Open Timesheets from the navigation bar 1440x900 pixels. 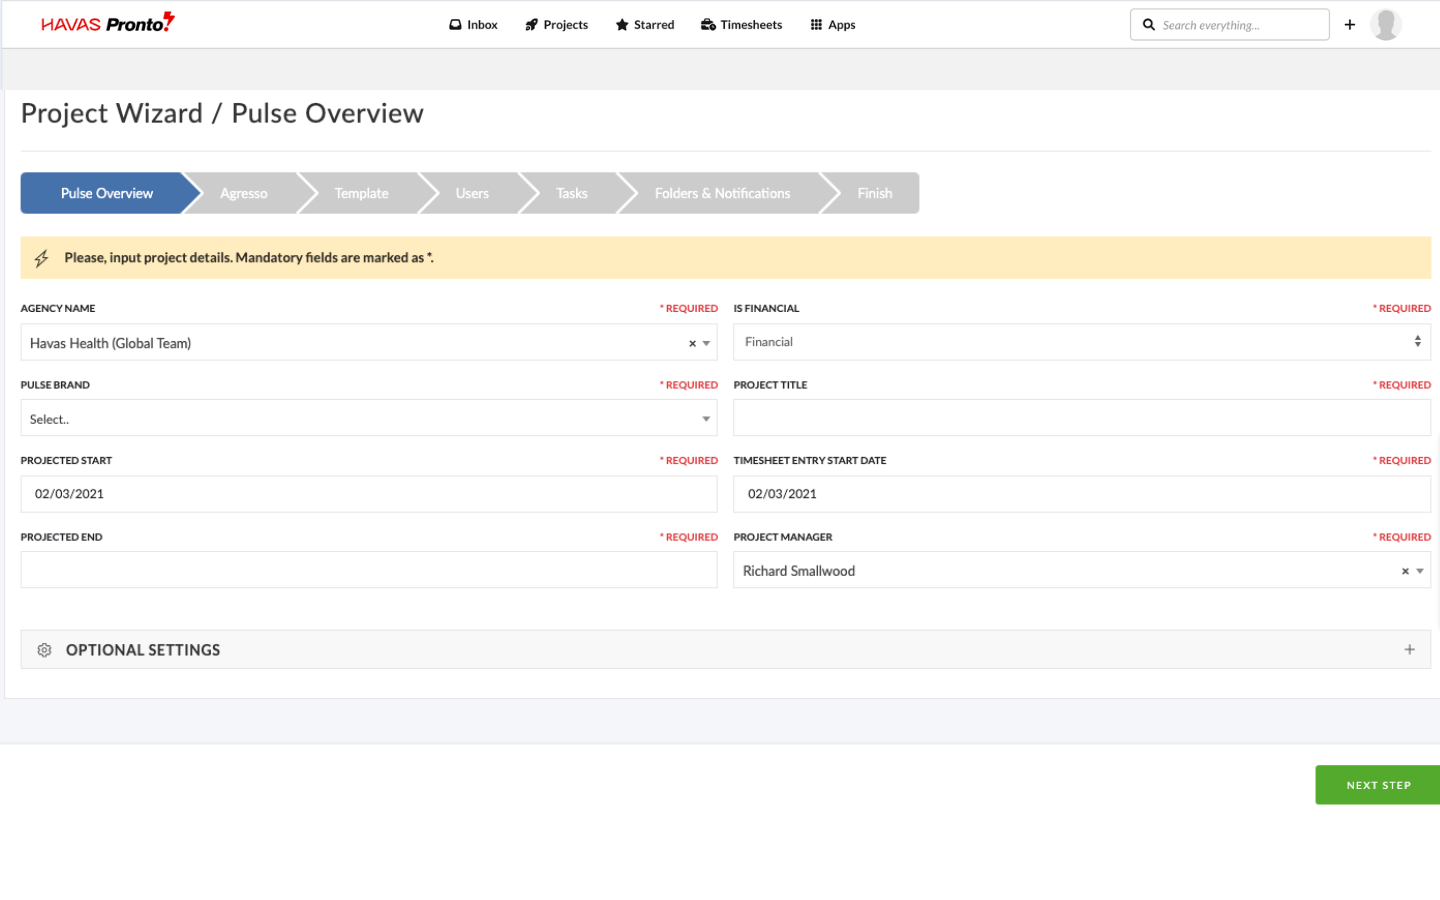[x=741, y=25]
